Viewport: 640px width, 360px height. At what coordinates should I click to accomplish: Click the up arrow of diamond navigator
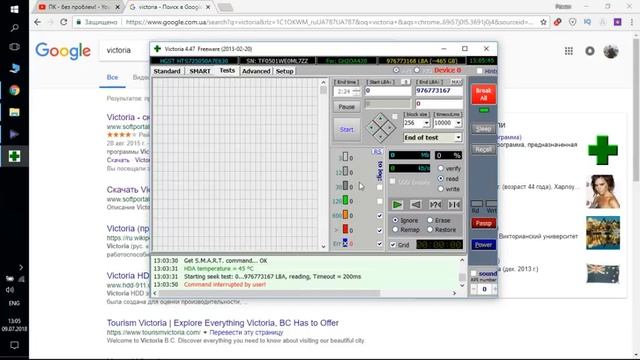(380, 119)
